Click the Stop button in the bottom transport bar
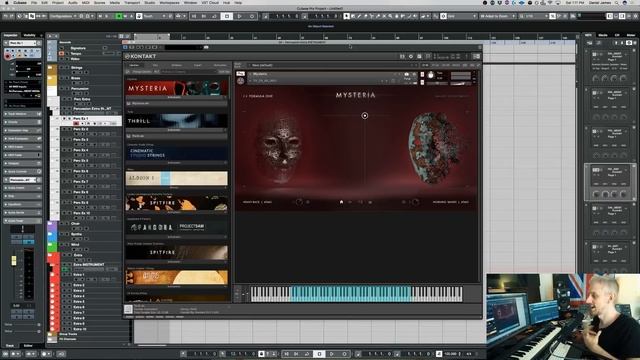This screenshot has height=360, width=640. click(x=319, y=354)
